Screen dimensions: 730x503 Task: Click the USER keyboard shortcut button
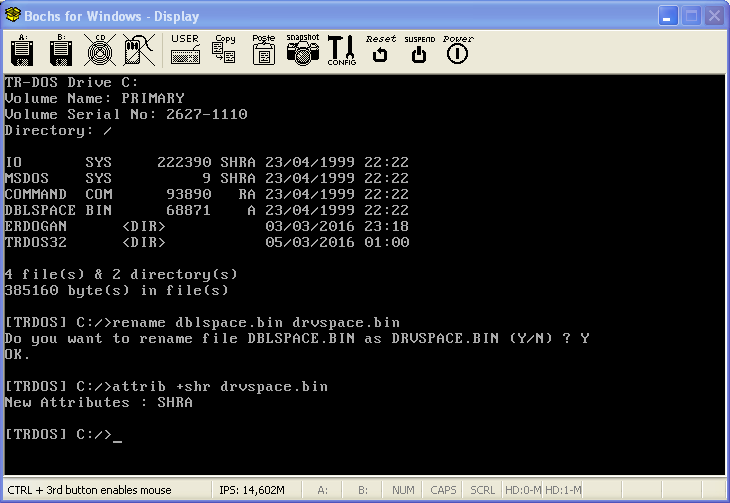click(x=185, y=49)
